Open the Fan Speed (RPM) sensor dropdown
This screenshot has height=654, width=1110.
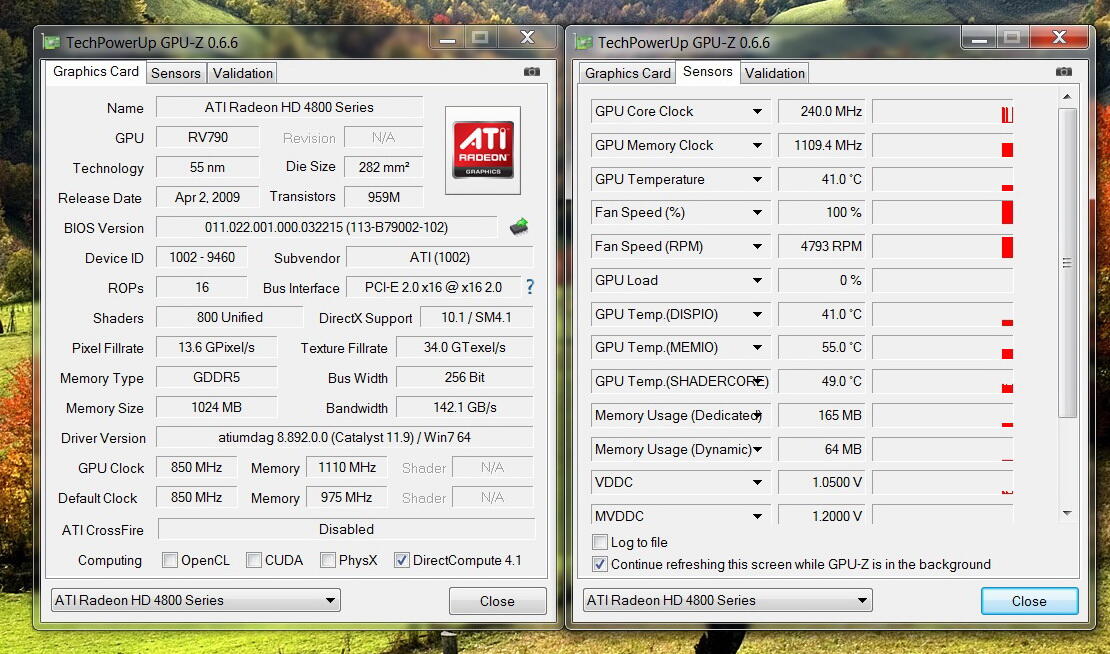click(x=757, y=246)
